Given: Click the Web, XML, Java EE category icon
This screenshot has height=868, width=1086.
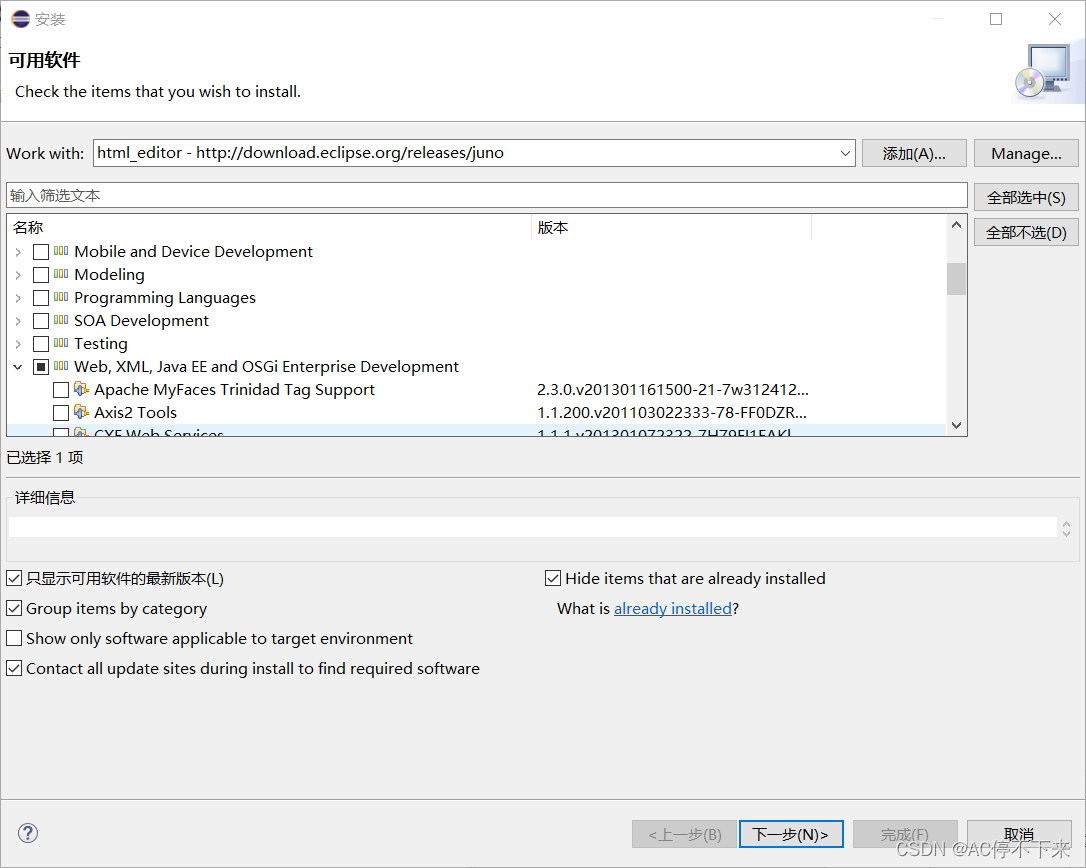Looking at the screenshot, I should point(61,366).
